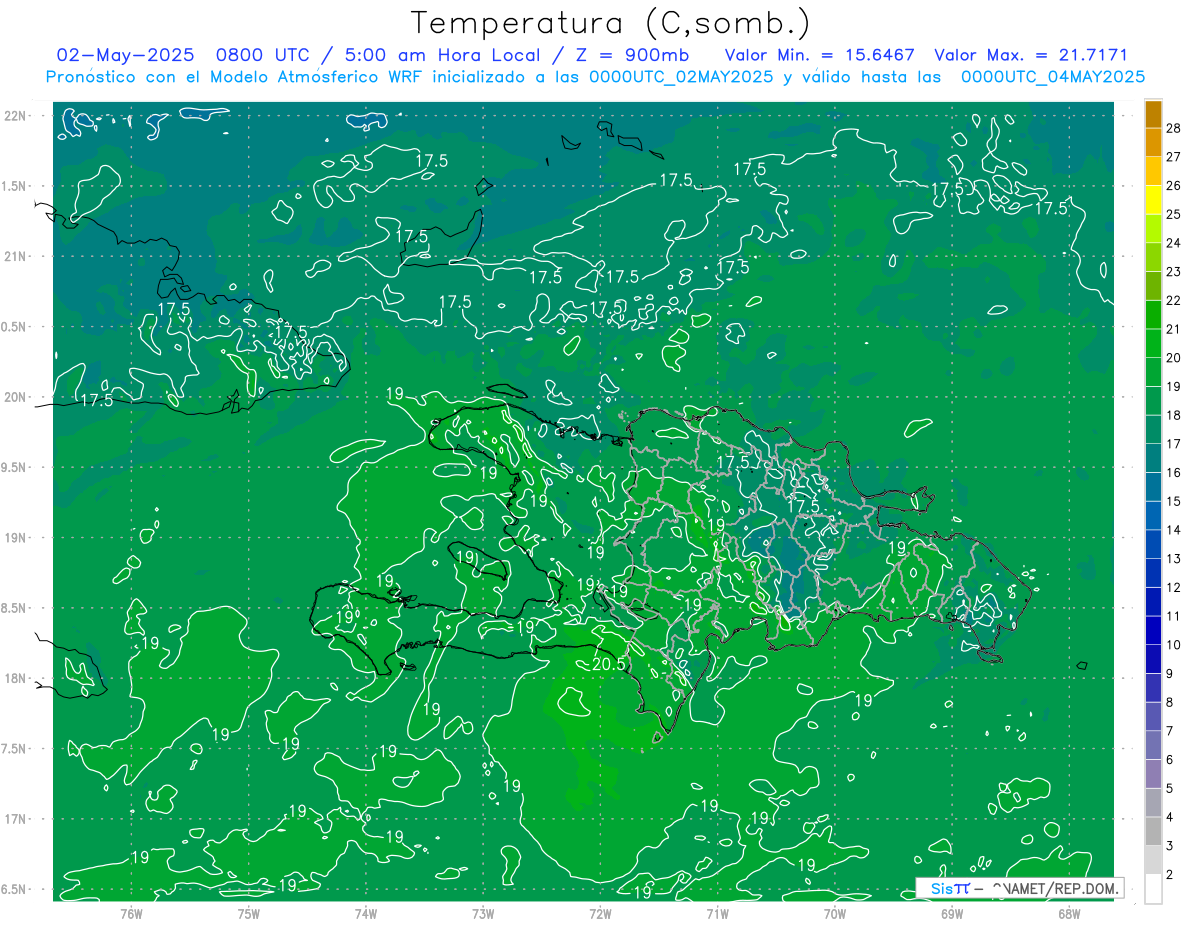Click the '71W' longitude axis label
The width and height of the screenshot is (1200, 927).
(x=717, y=913)
